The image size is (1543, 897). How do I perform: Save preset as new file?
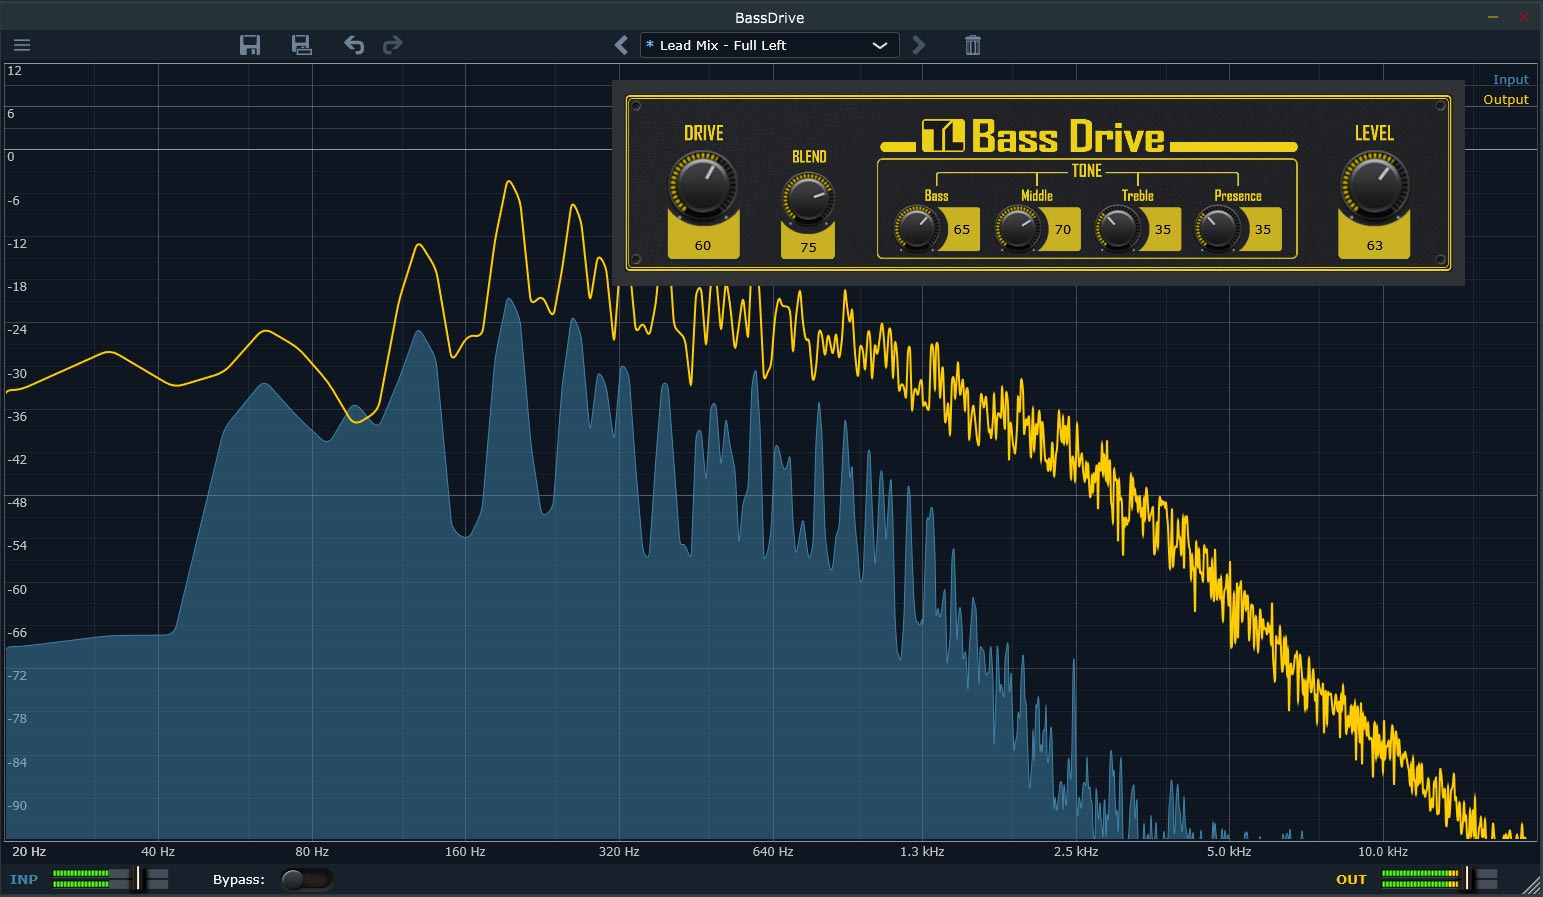pyautogui.click(x=301, y=45)
